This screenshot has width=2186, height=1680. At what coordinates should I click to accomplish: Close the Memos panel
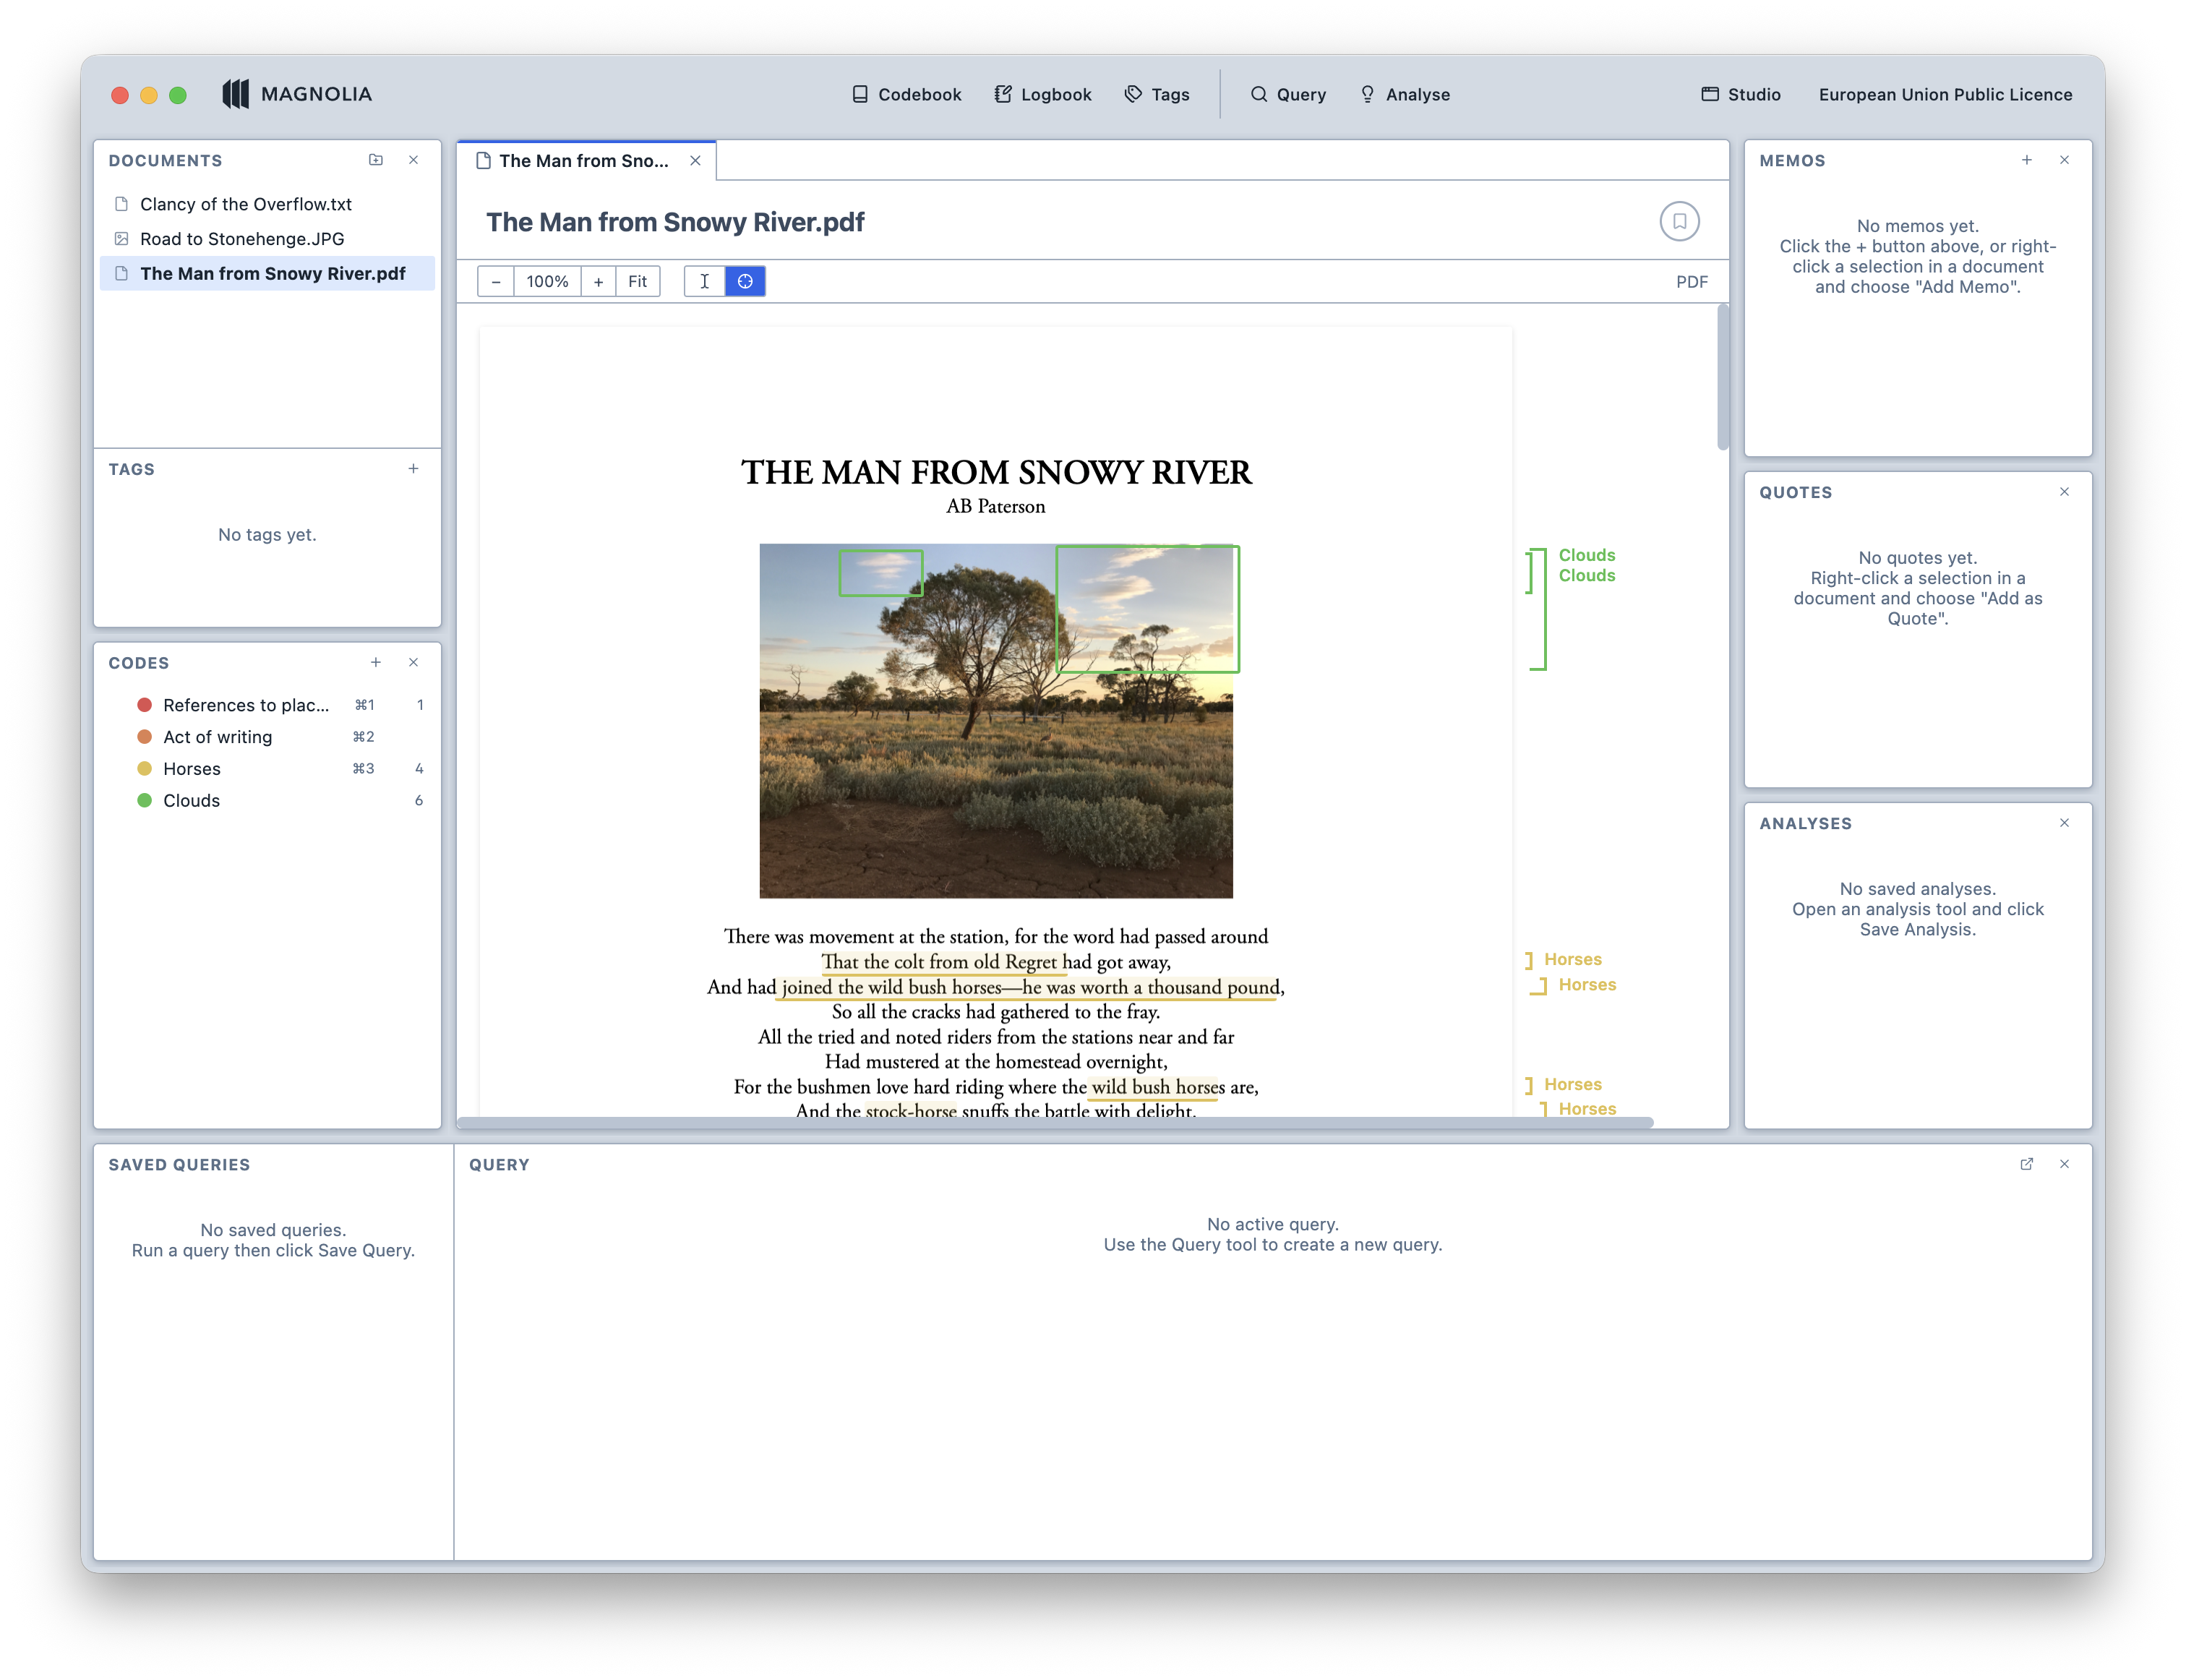2064,160
